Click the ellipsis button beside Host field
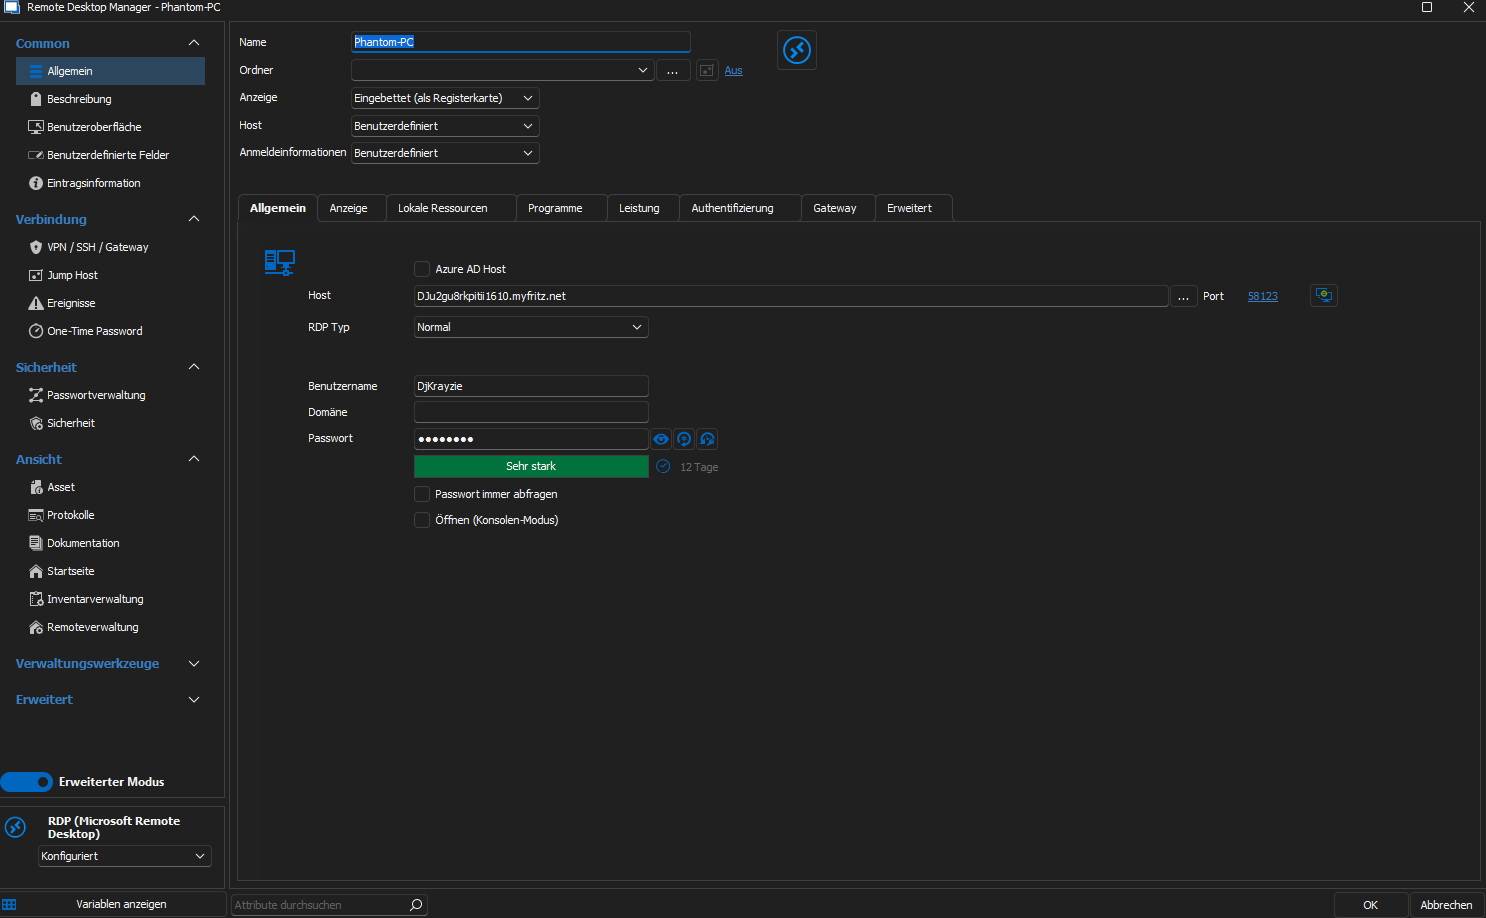 [x=1184, y=296]
